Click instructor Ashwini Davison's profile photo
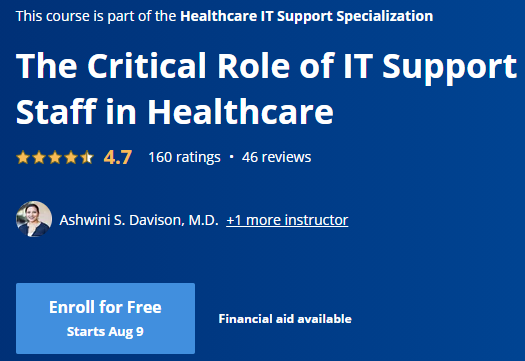 click(34, 219)
